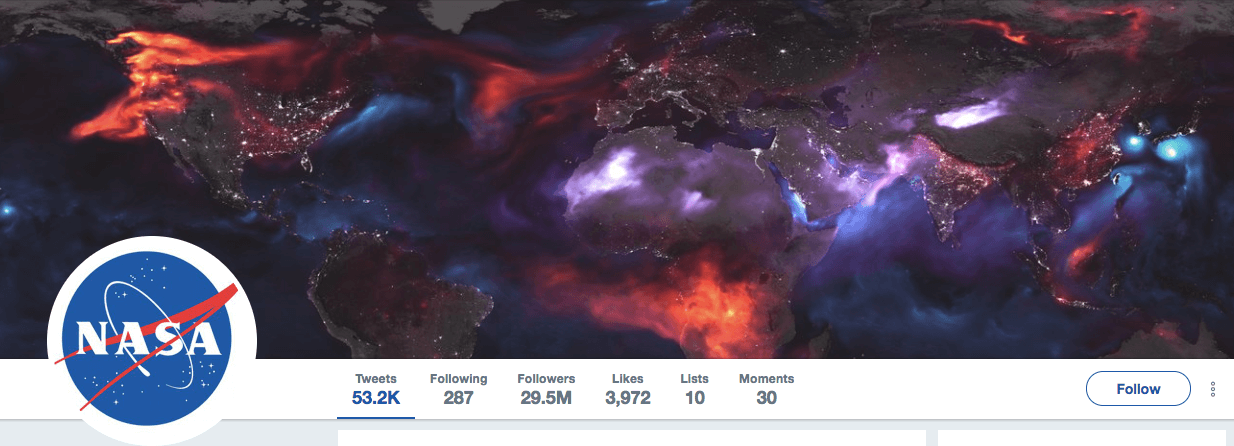This screenshot has width=1234, height=446.
Task: Open the Lists tab label
Action: click(x=694, y=379)
